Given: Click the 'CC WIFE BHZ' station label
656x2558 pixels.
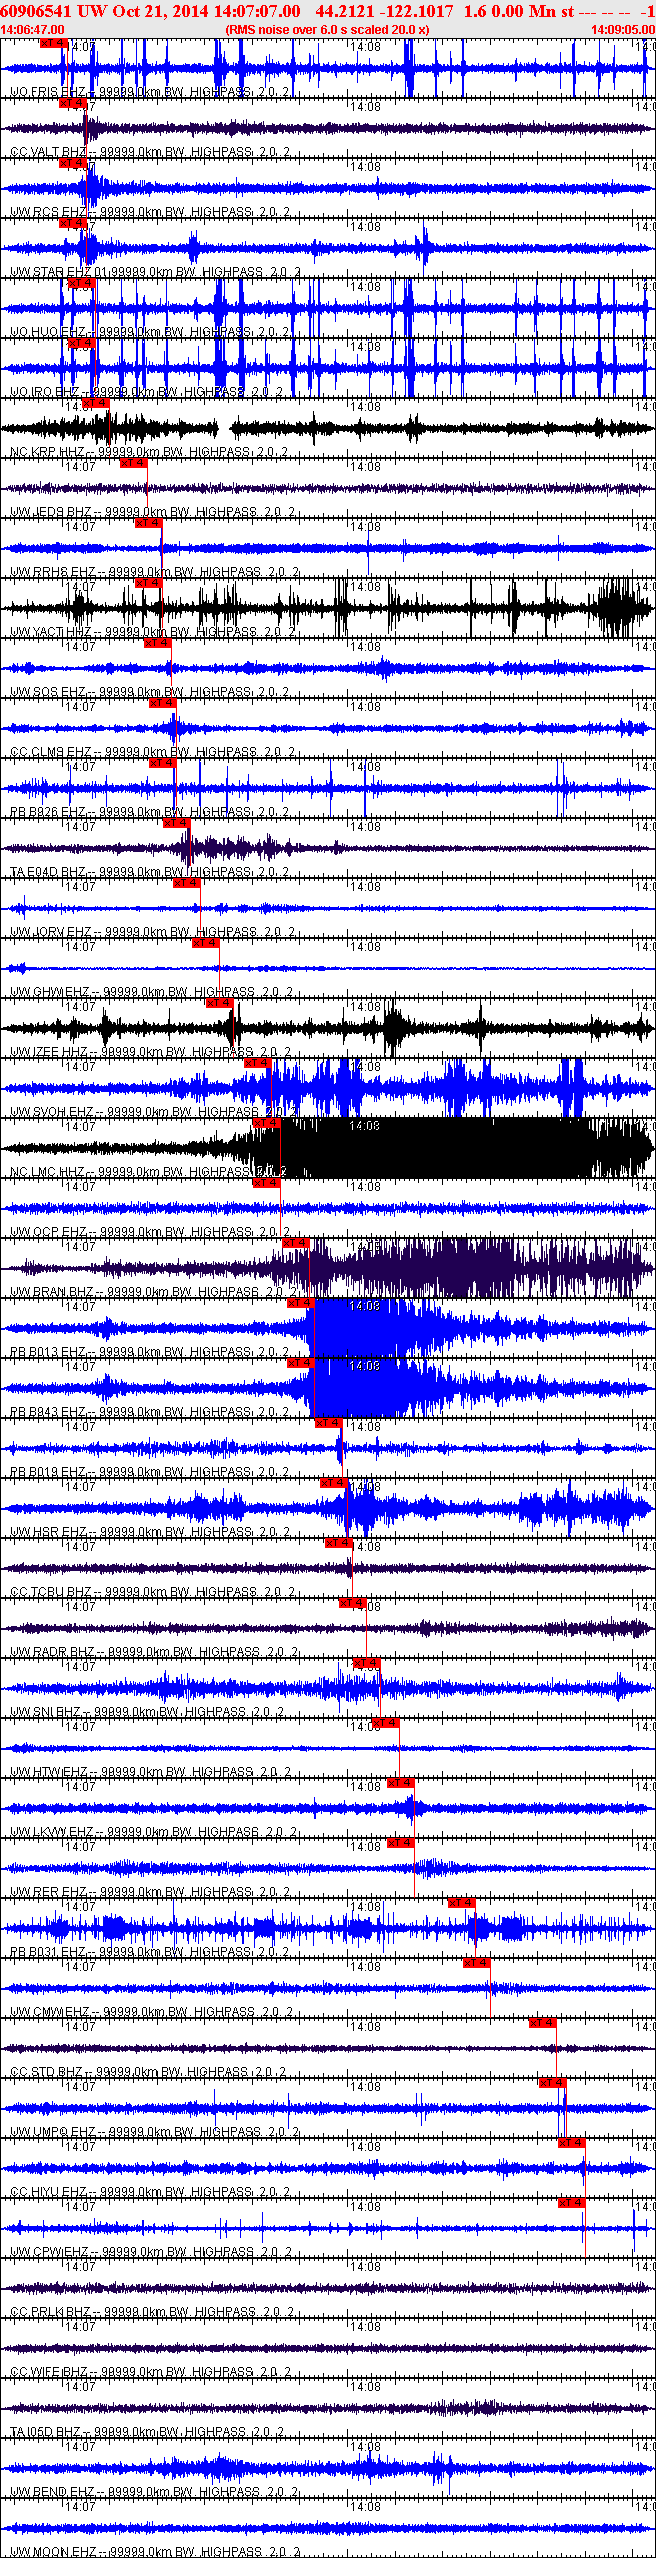Looking at the screenshot, I should point(50,2372).
